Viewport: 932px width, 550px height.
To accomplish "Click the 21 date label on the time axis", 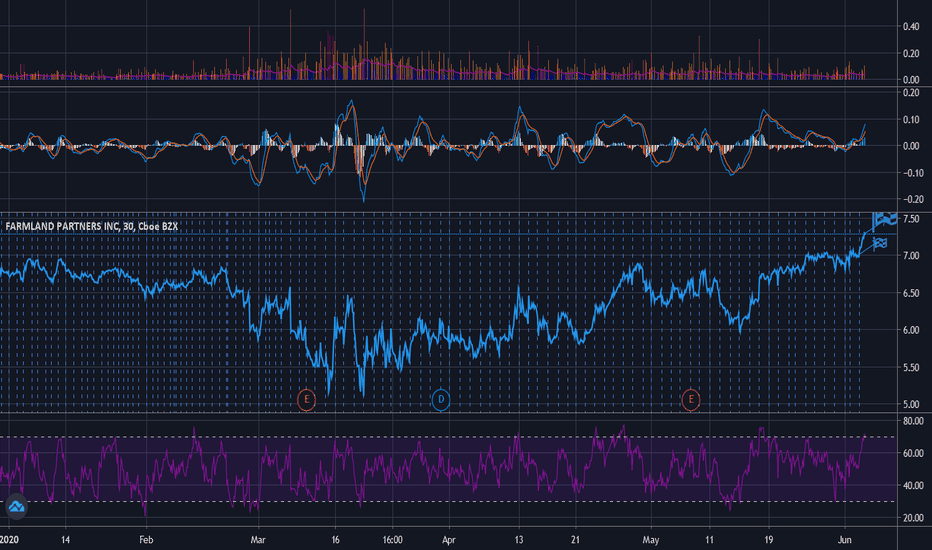I will click(x=576, y=540).
